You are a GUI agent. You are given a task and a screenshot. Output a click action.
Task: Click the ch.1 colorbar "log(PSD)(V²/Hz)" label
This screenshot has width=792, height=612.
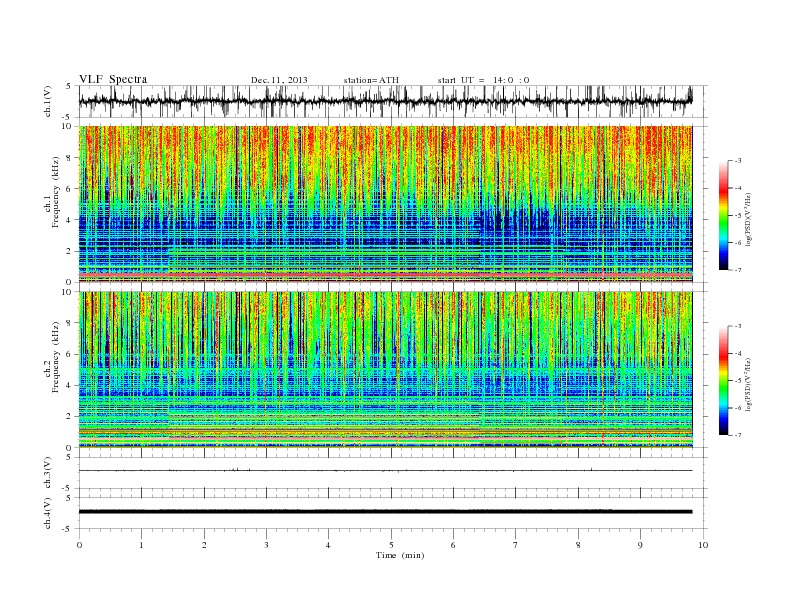click(x=748, y=219)
